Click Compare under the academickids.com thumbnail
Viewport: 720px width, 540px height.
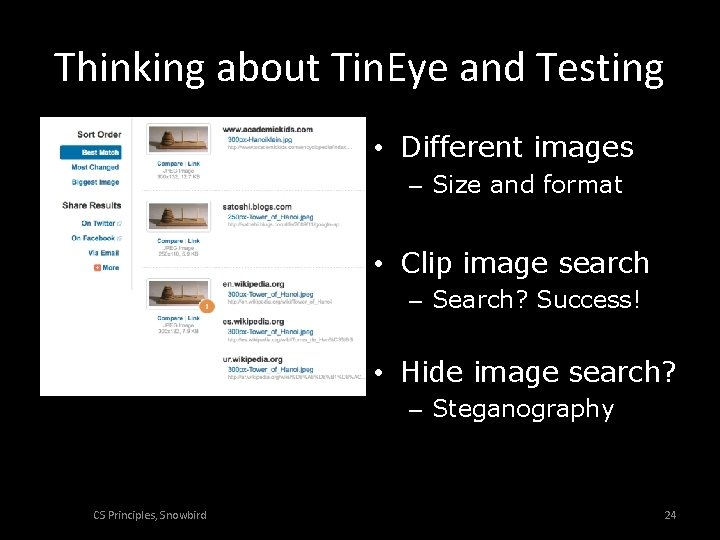point(170,163)
